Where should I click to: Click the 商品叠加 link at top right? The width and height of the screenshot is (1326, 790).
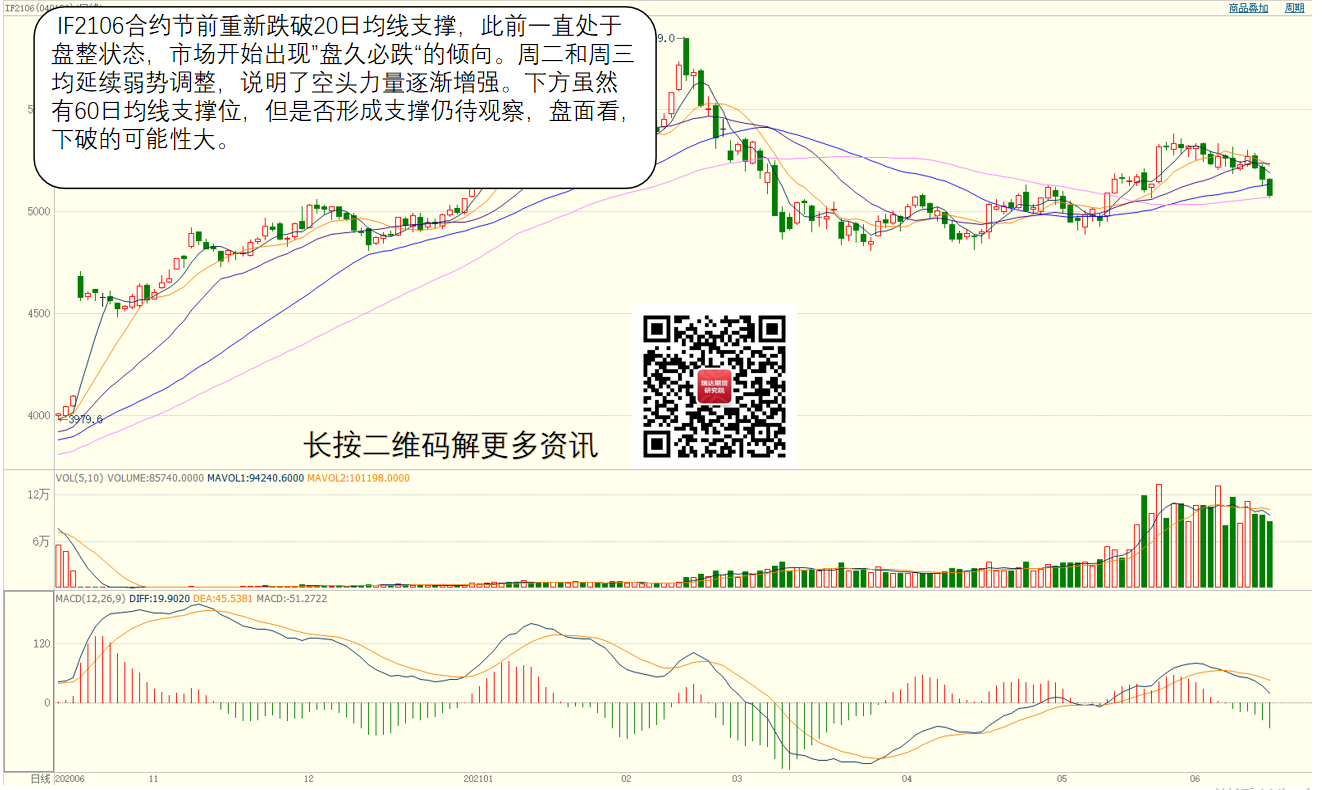1248,8
